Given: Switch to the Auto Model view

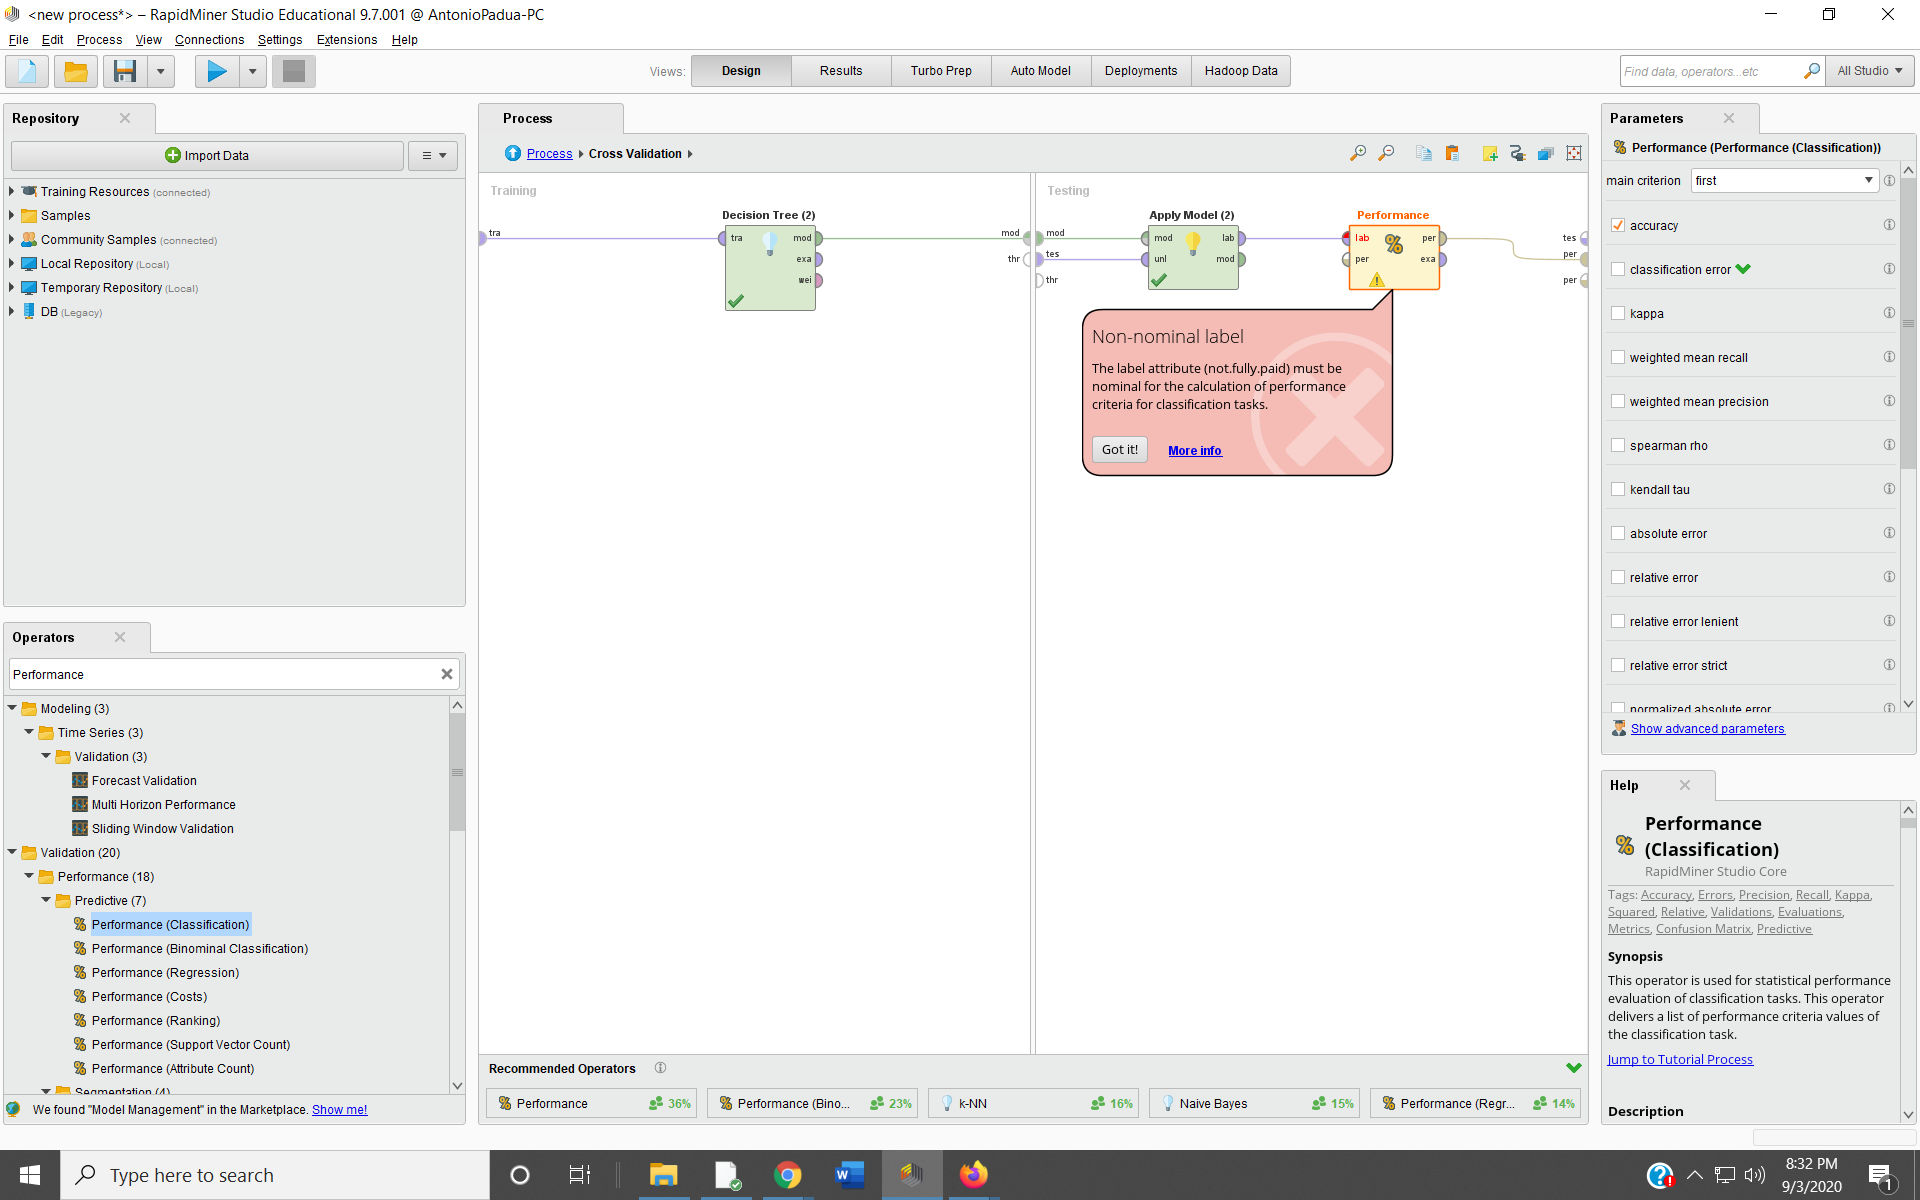Looking at the screenshot, I should [x=1041, y=71].
